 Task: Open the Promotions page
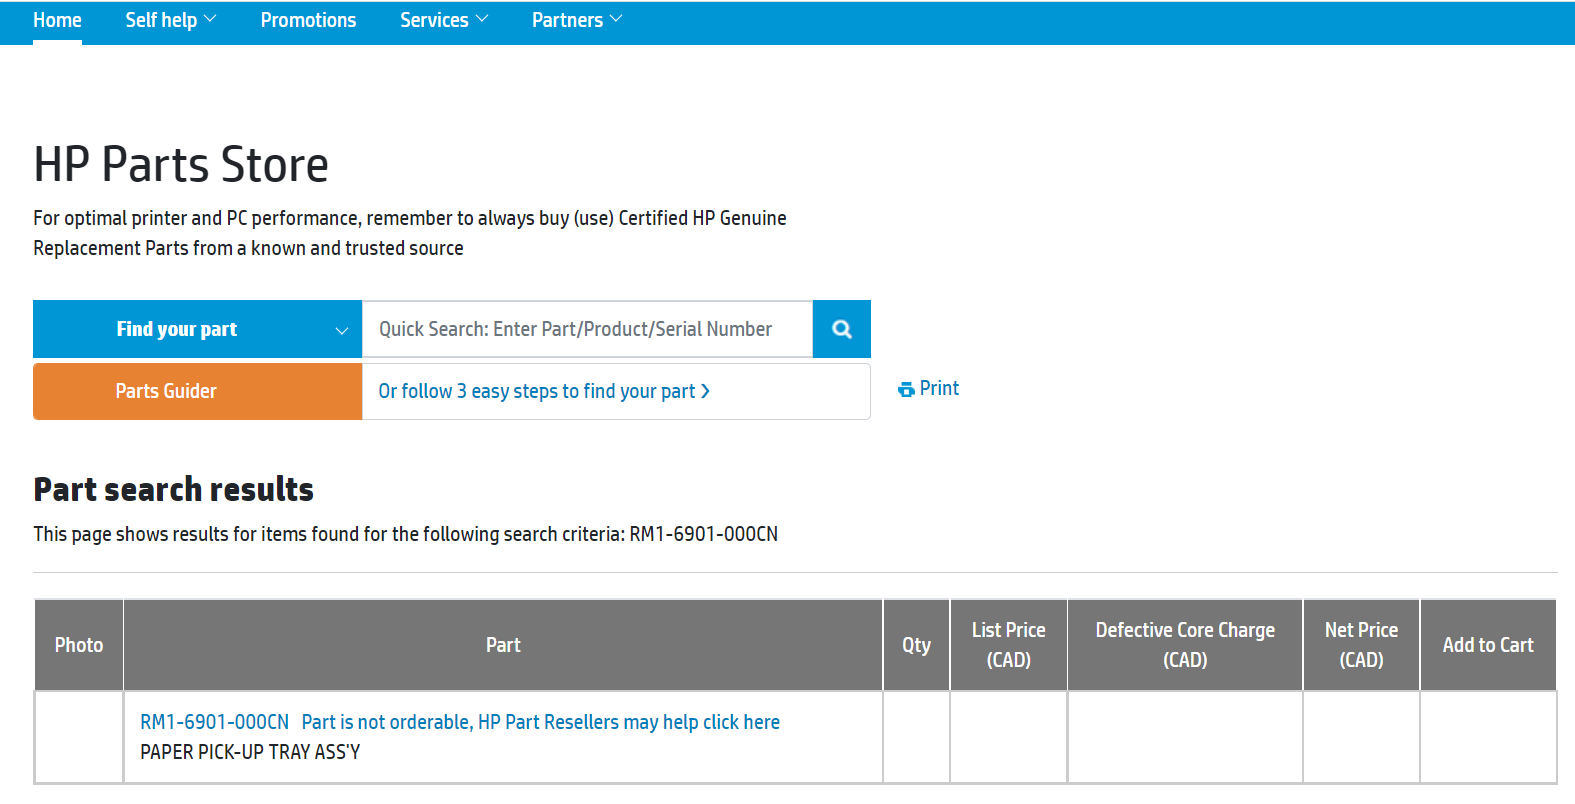[x=308, y=20]
